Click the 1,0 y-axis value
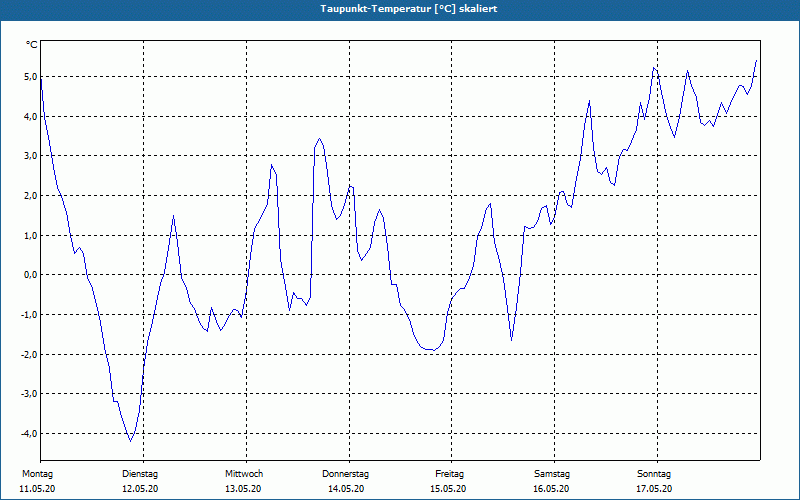The width and height of the screenshot is (800, 500). point(30,236)
